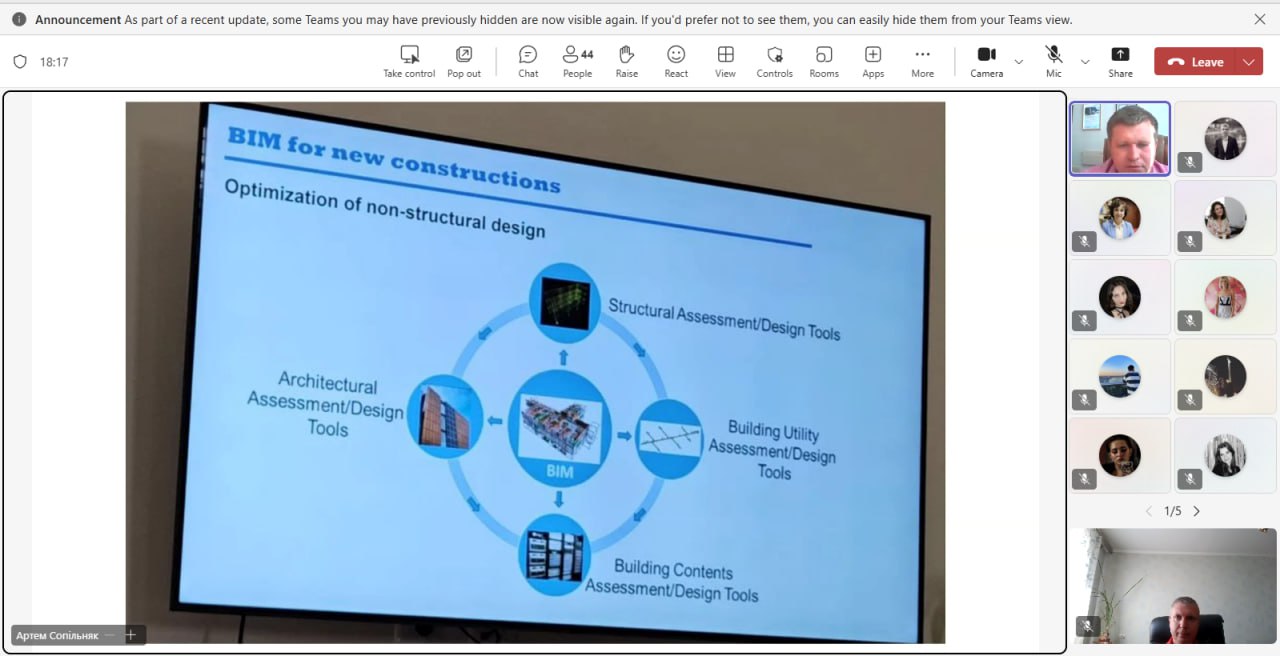Viewport: 1280px width, 656px height.
Task: Open the Controls menu
Action: [x=774, y=61]
